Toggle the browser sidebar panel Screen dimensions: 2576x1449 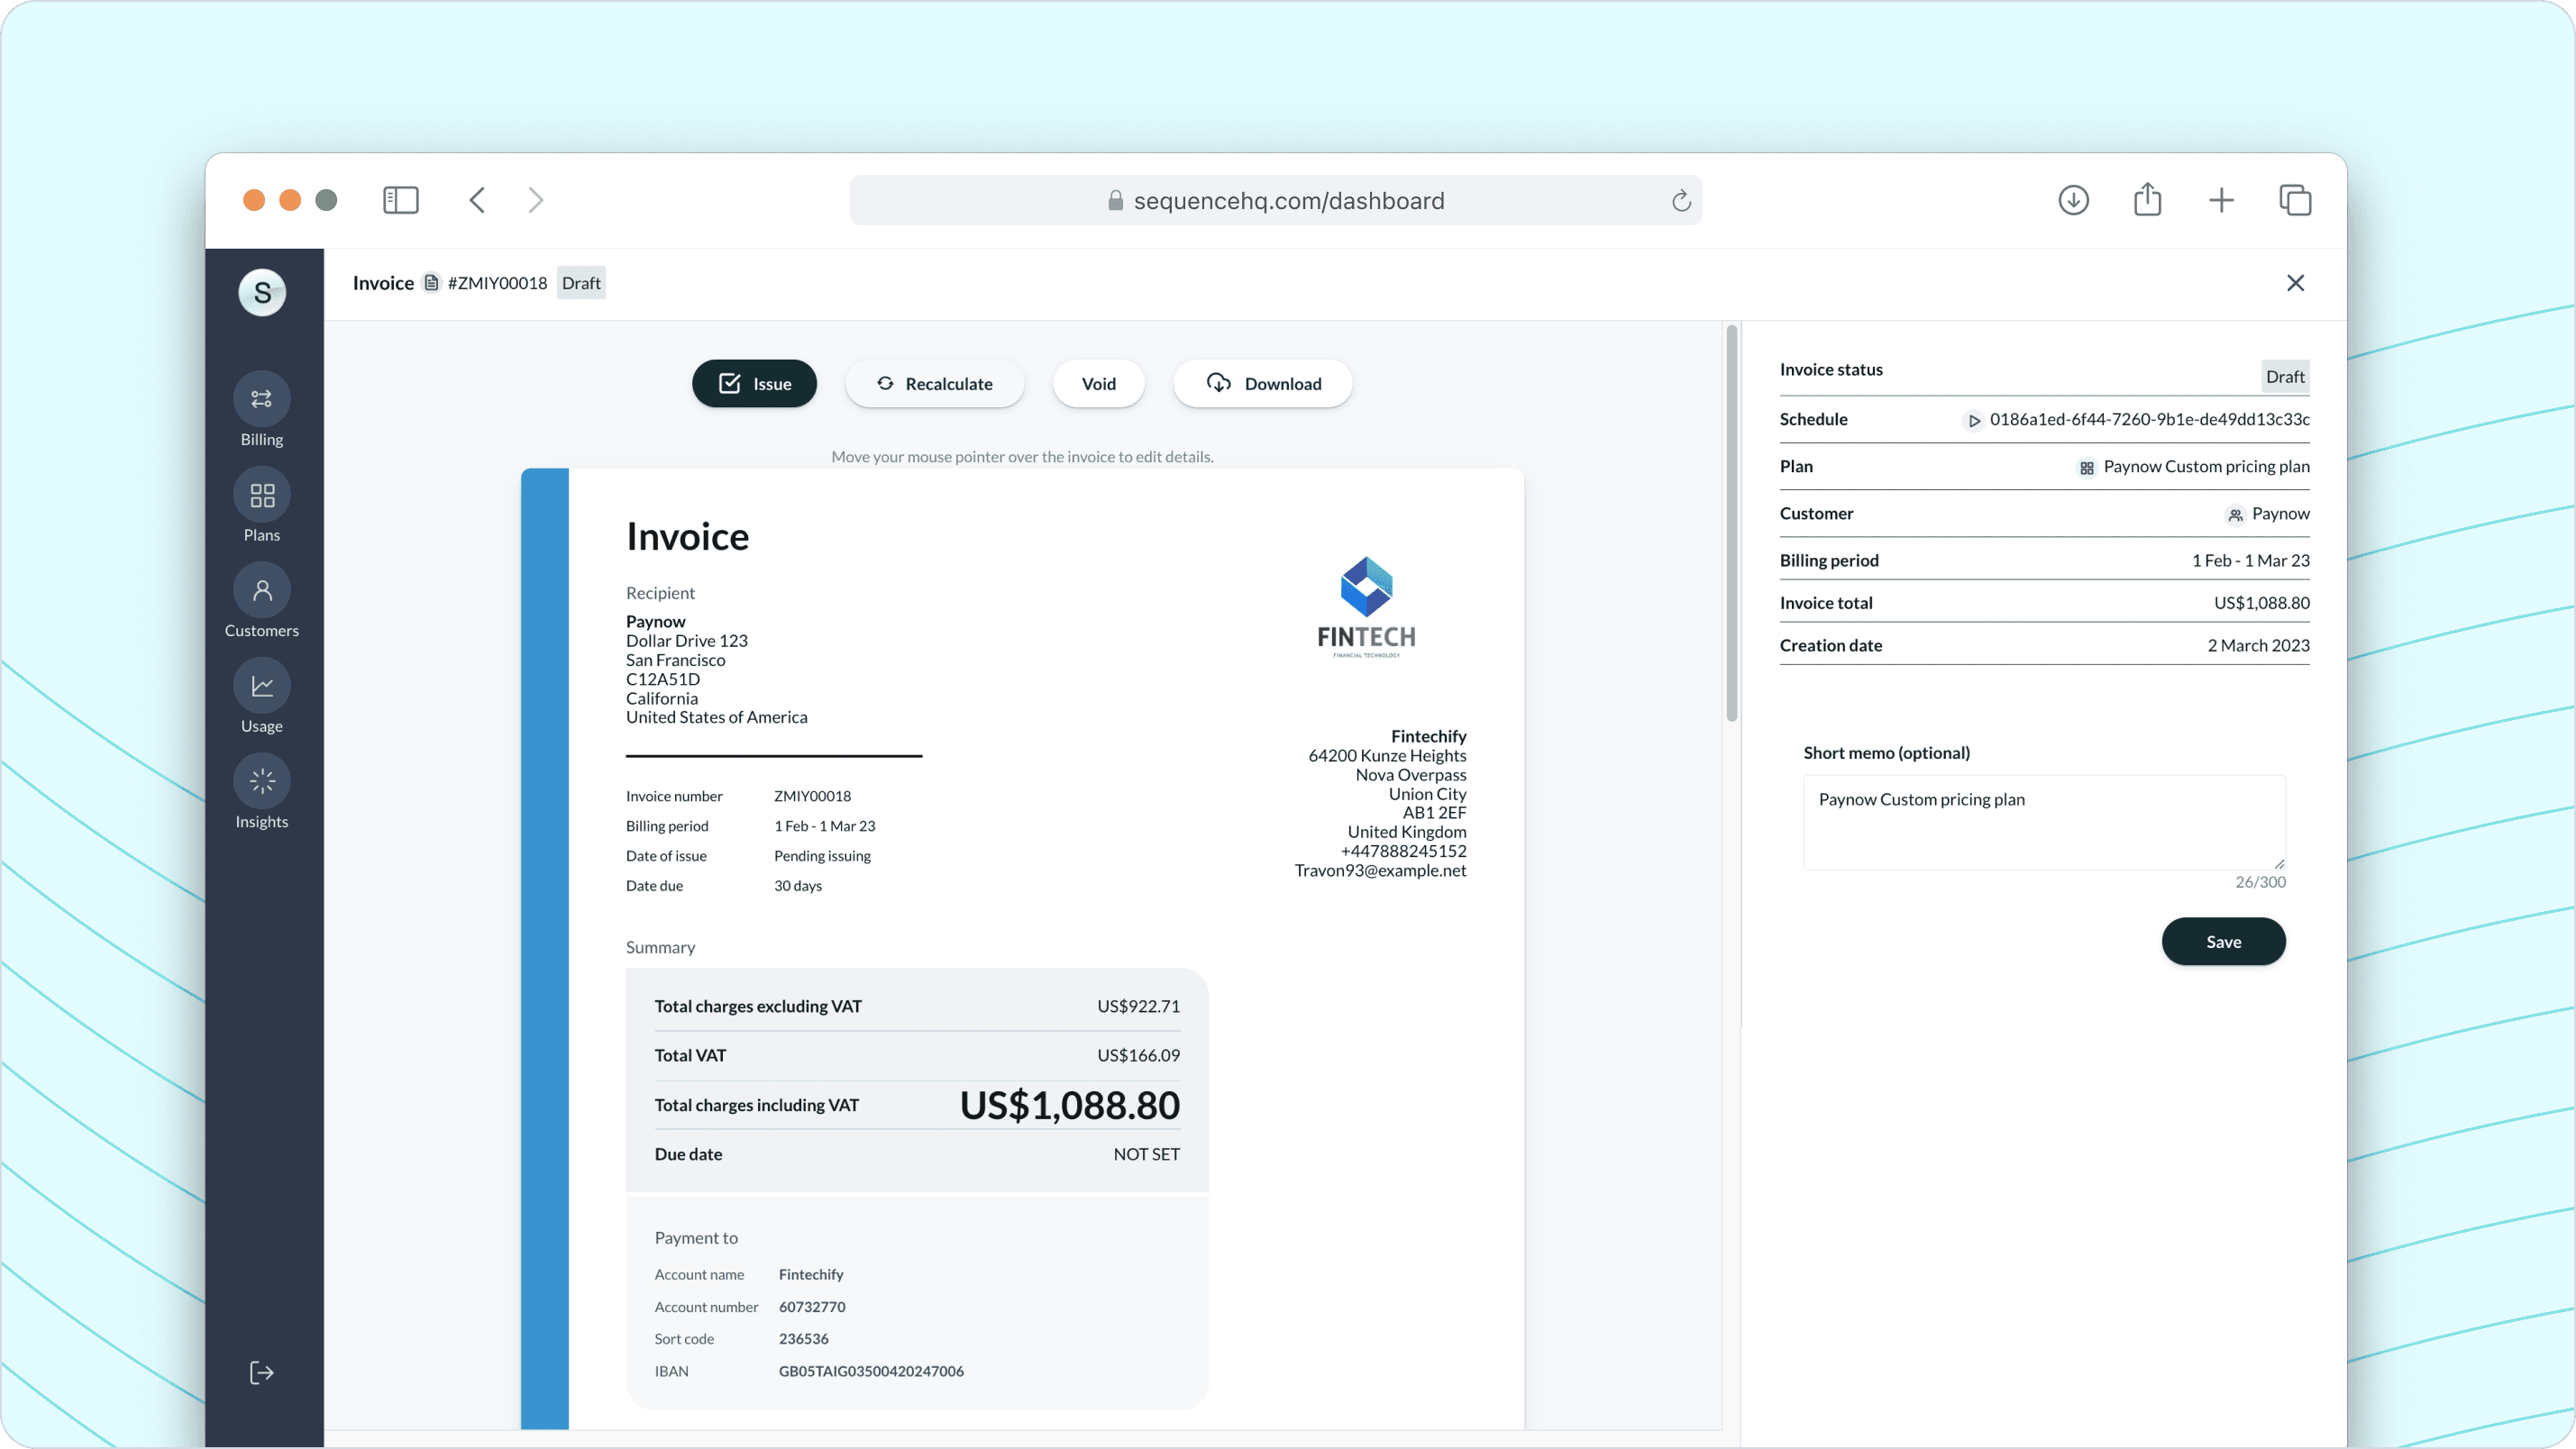click(400, 200)
